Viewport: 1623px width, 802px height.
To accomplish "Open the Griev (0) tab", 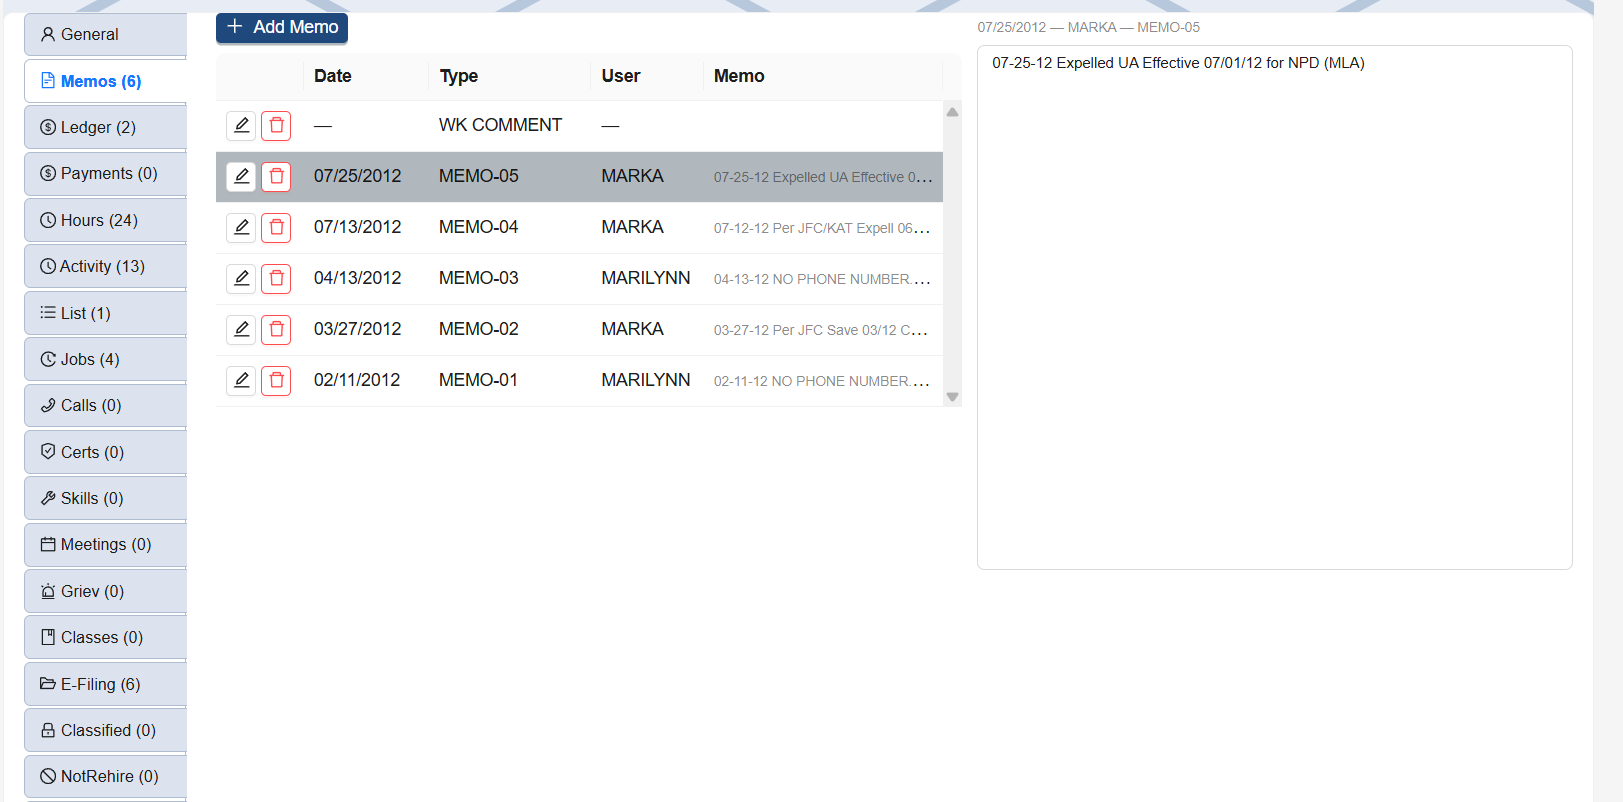I will 105,591.
